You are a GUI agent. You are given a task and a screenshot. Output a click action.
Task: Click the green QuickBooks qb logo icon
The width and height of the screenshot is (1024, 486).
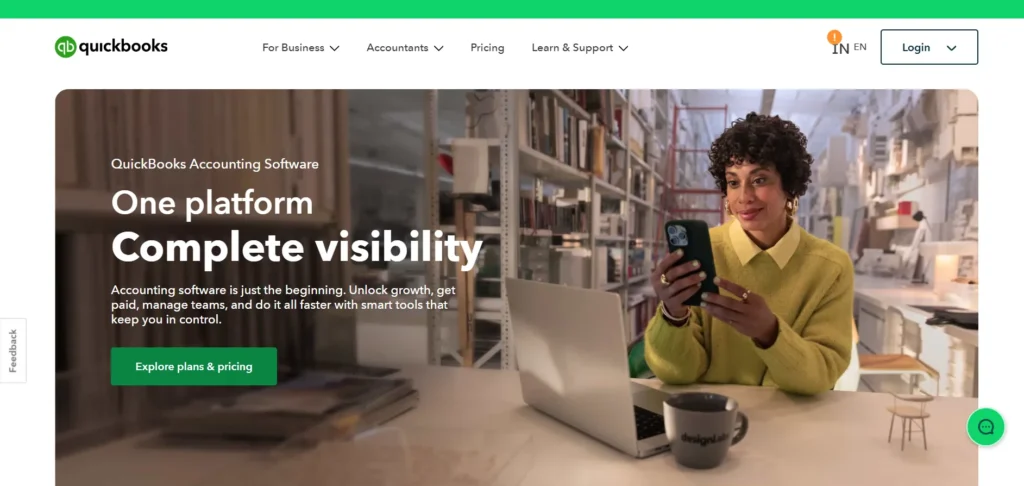tap(65, 47)
